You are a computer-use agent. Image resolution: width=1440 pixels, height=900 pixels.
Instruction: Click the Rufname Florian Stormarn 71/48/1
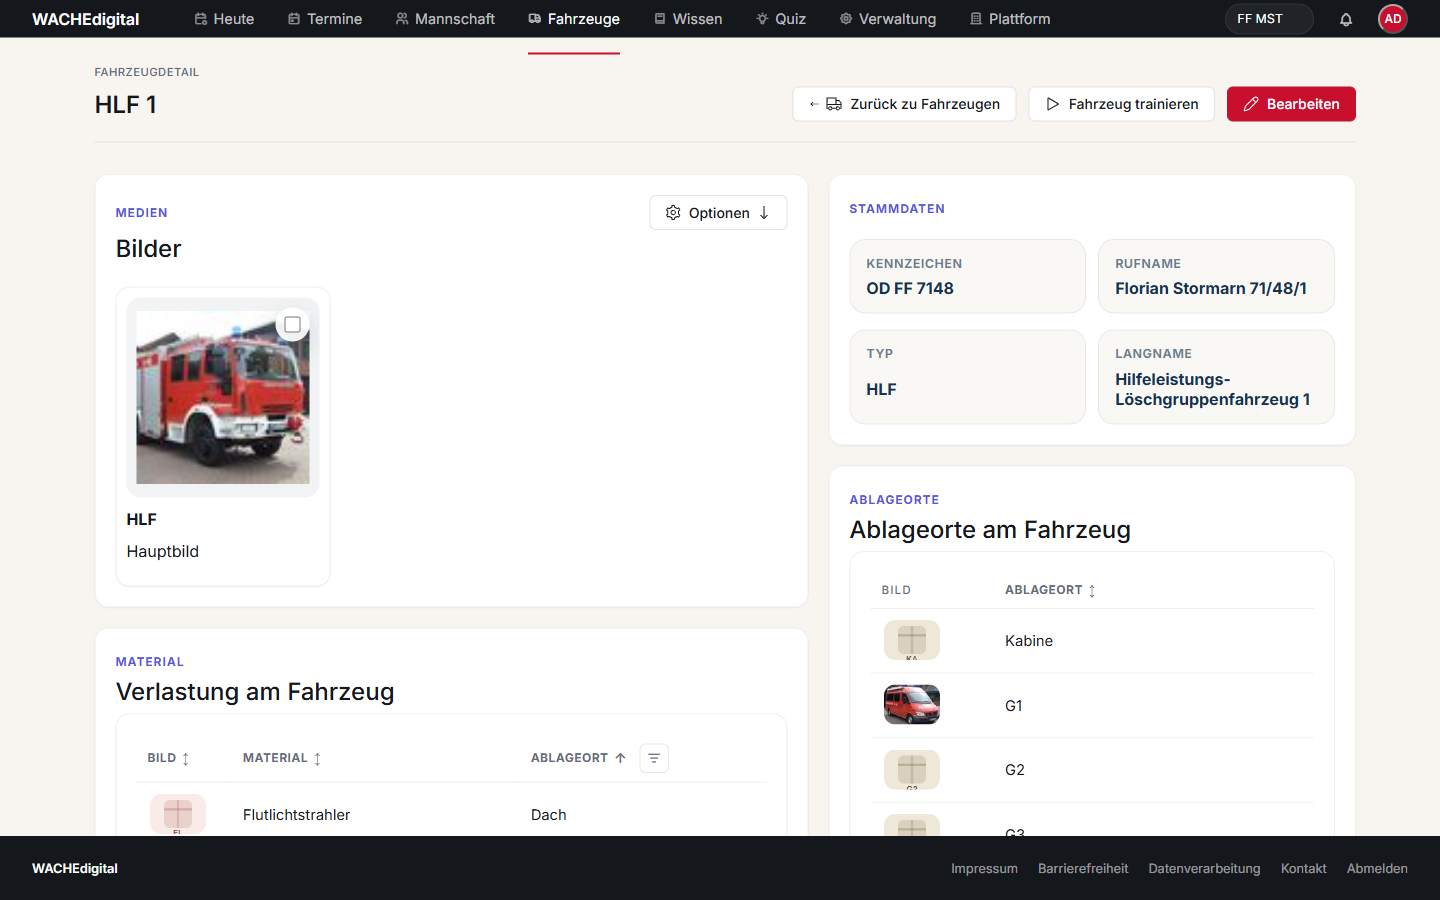1211,288
